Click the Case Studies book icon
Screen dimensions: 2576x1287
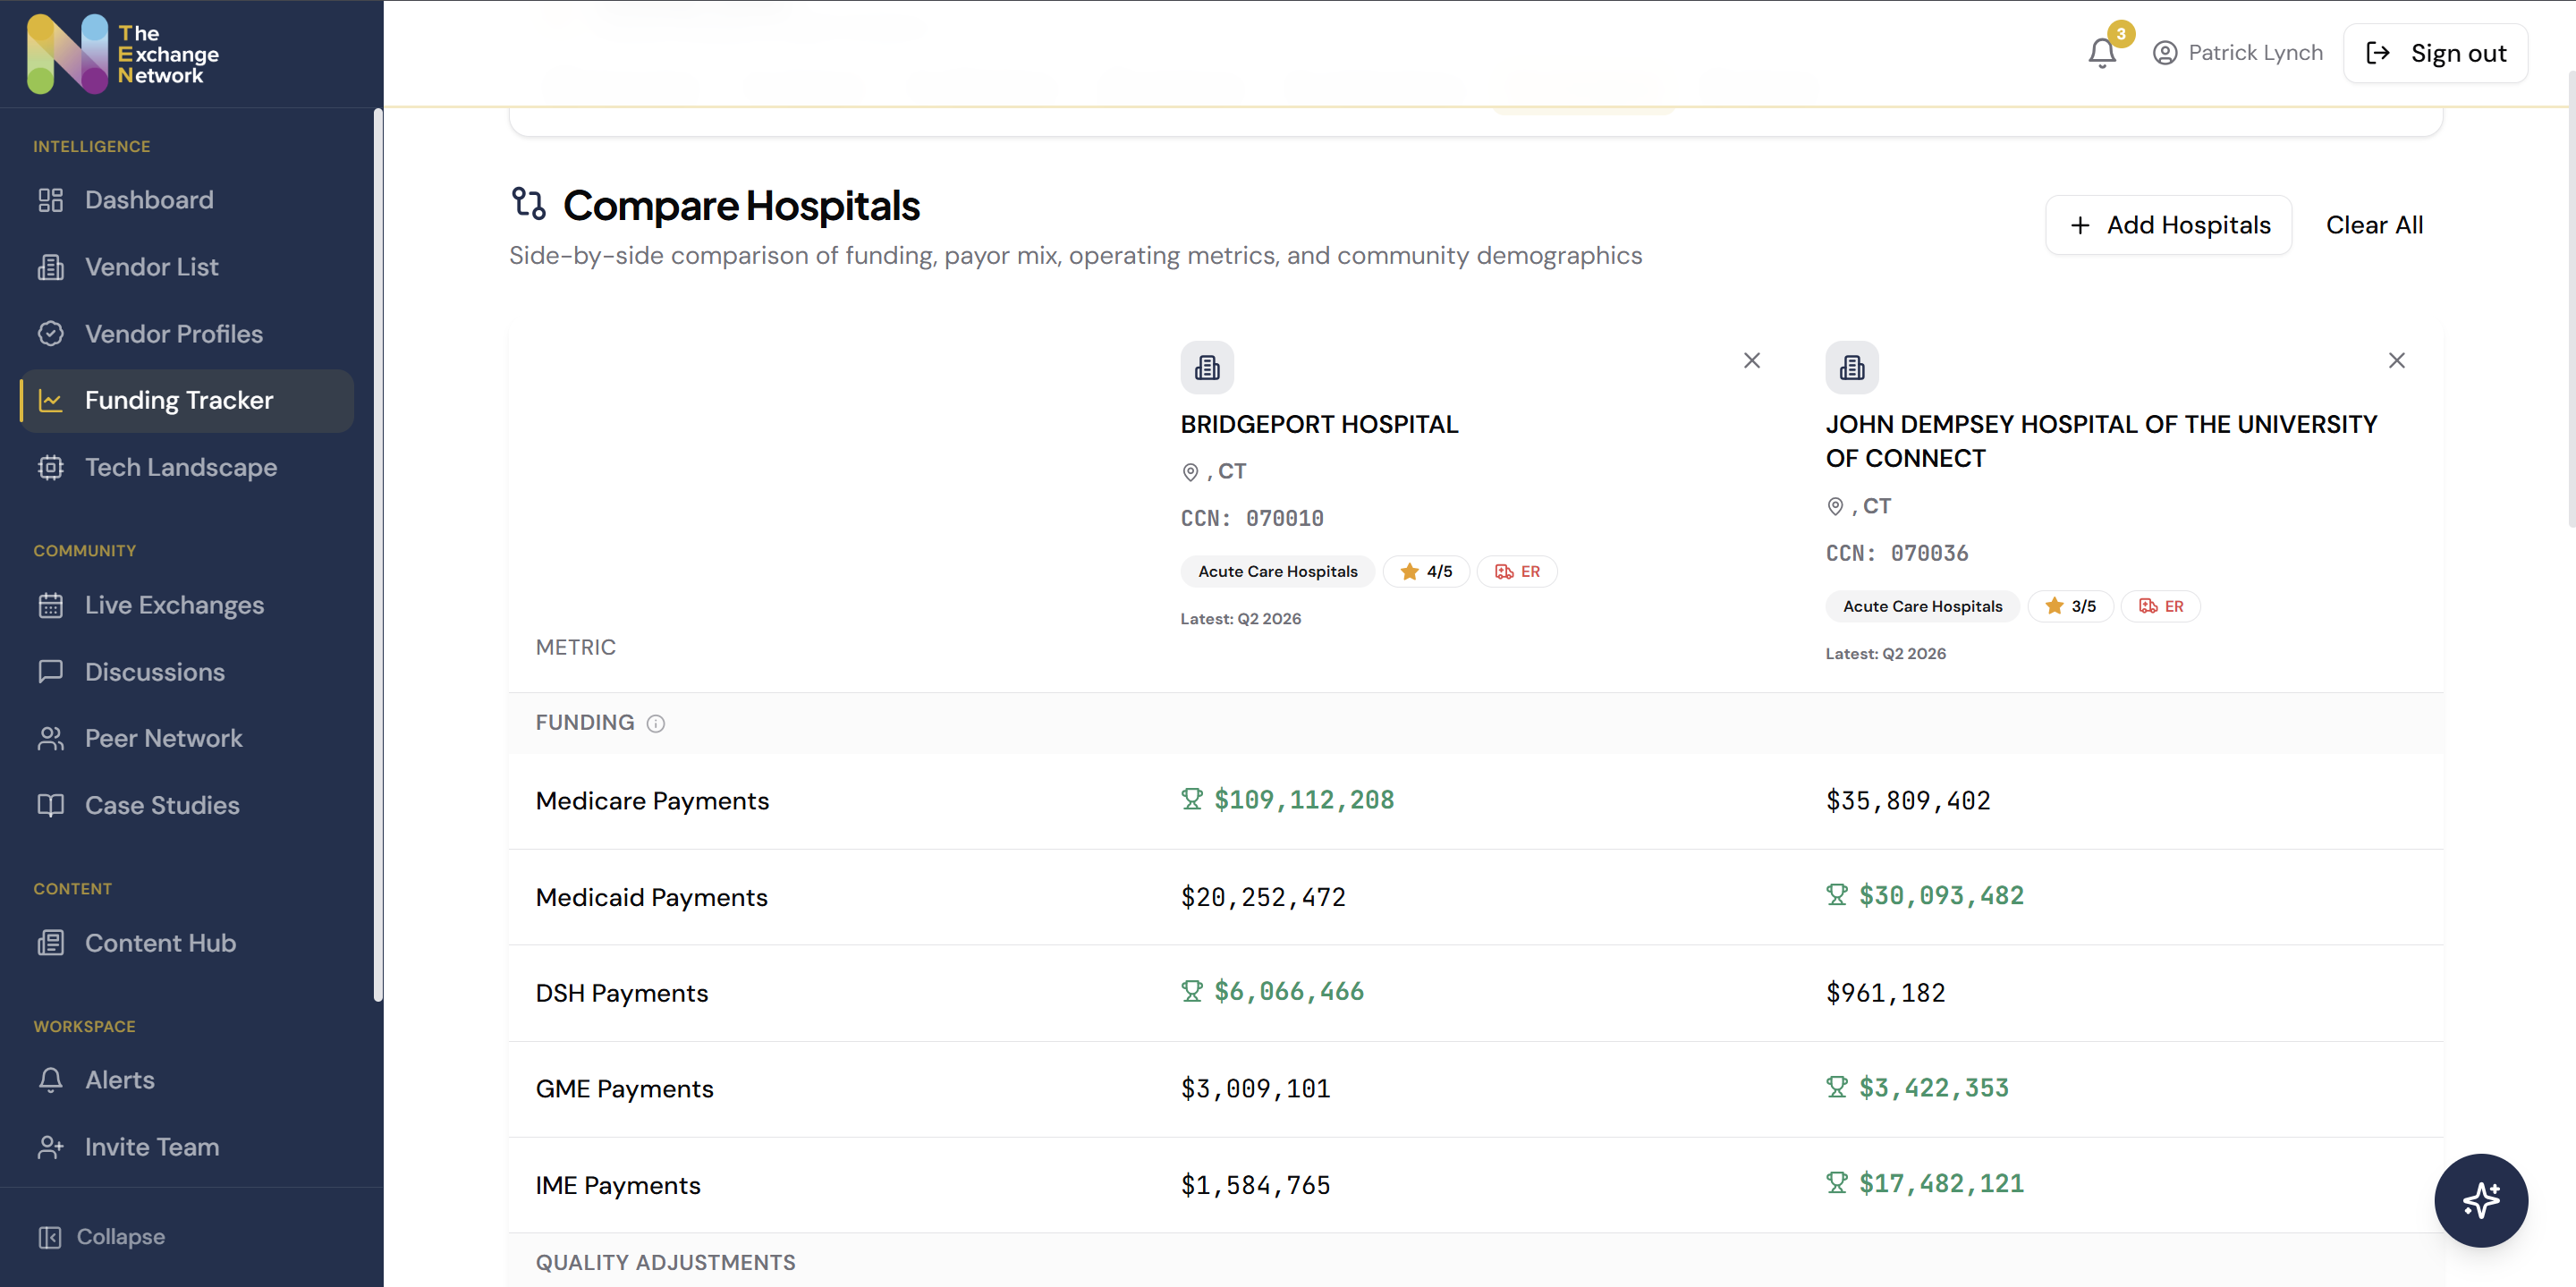coord(51,805)
